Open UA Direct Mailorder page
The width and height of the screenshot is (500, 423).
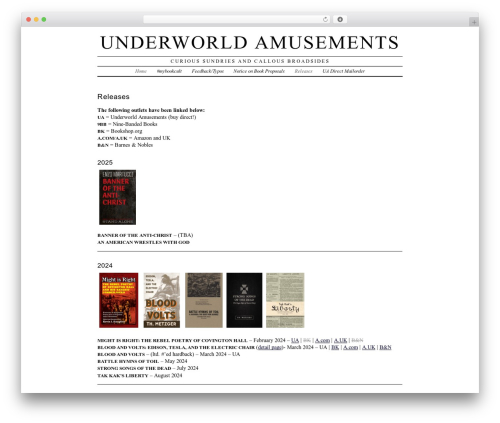click(x=343, y=71)
